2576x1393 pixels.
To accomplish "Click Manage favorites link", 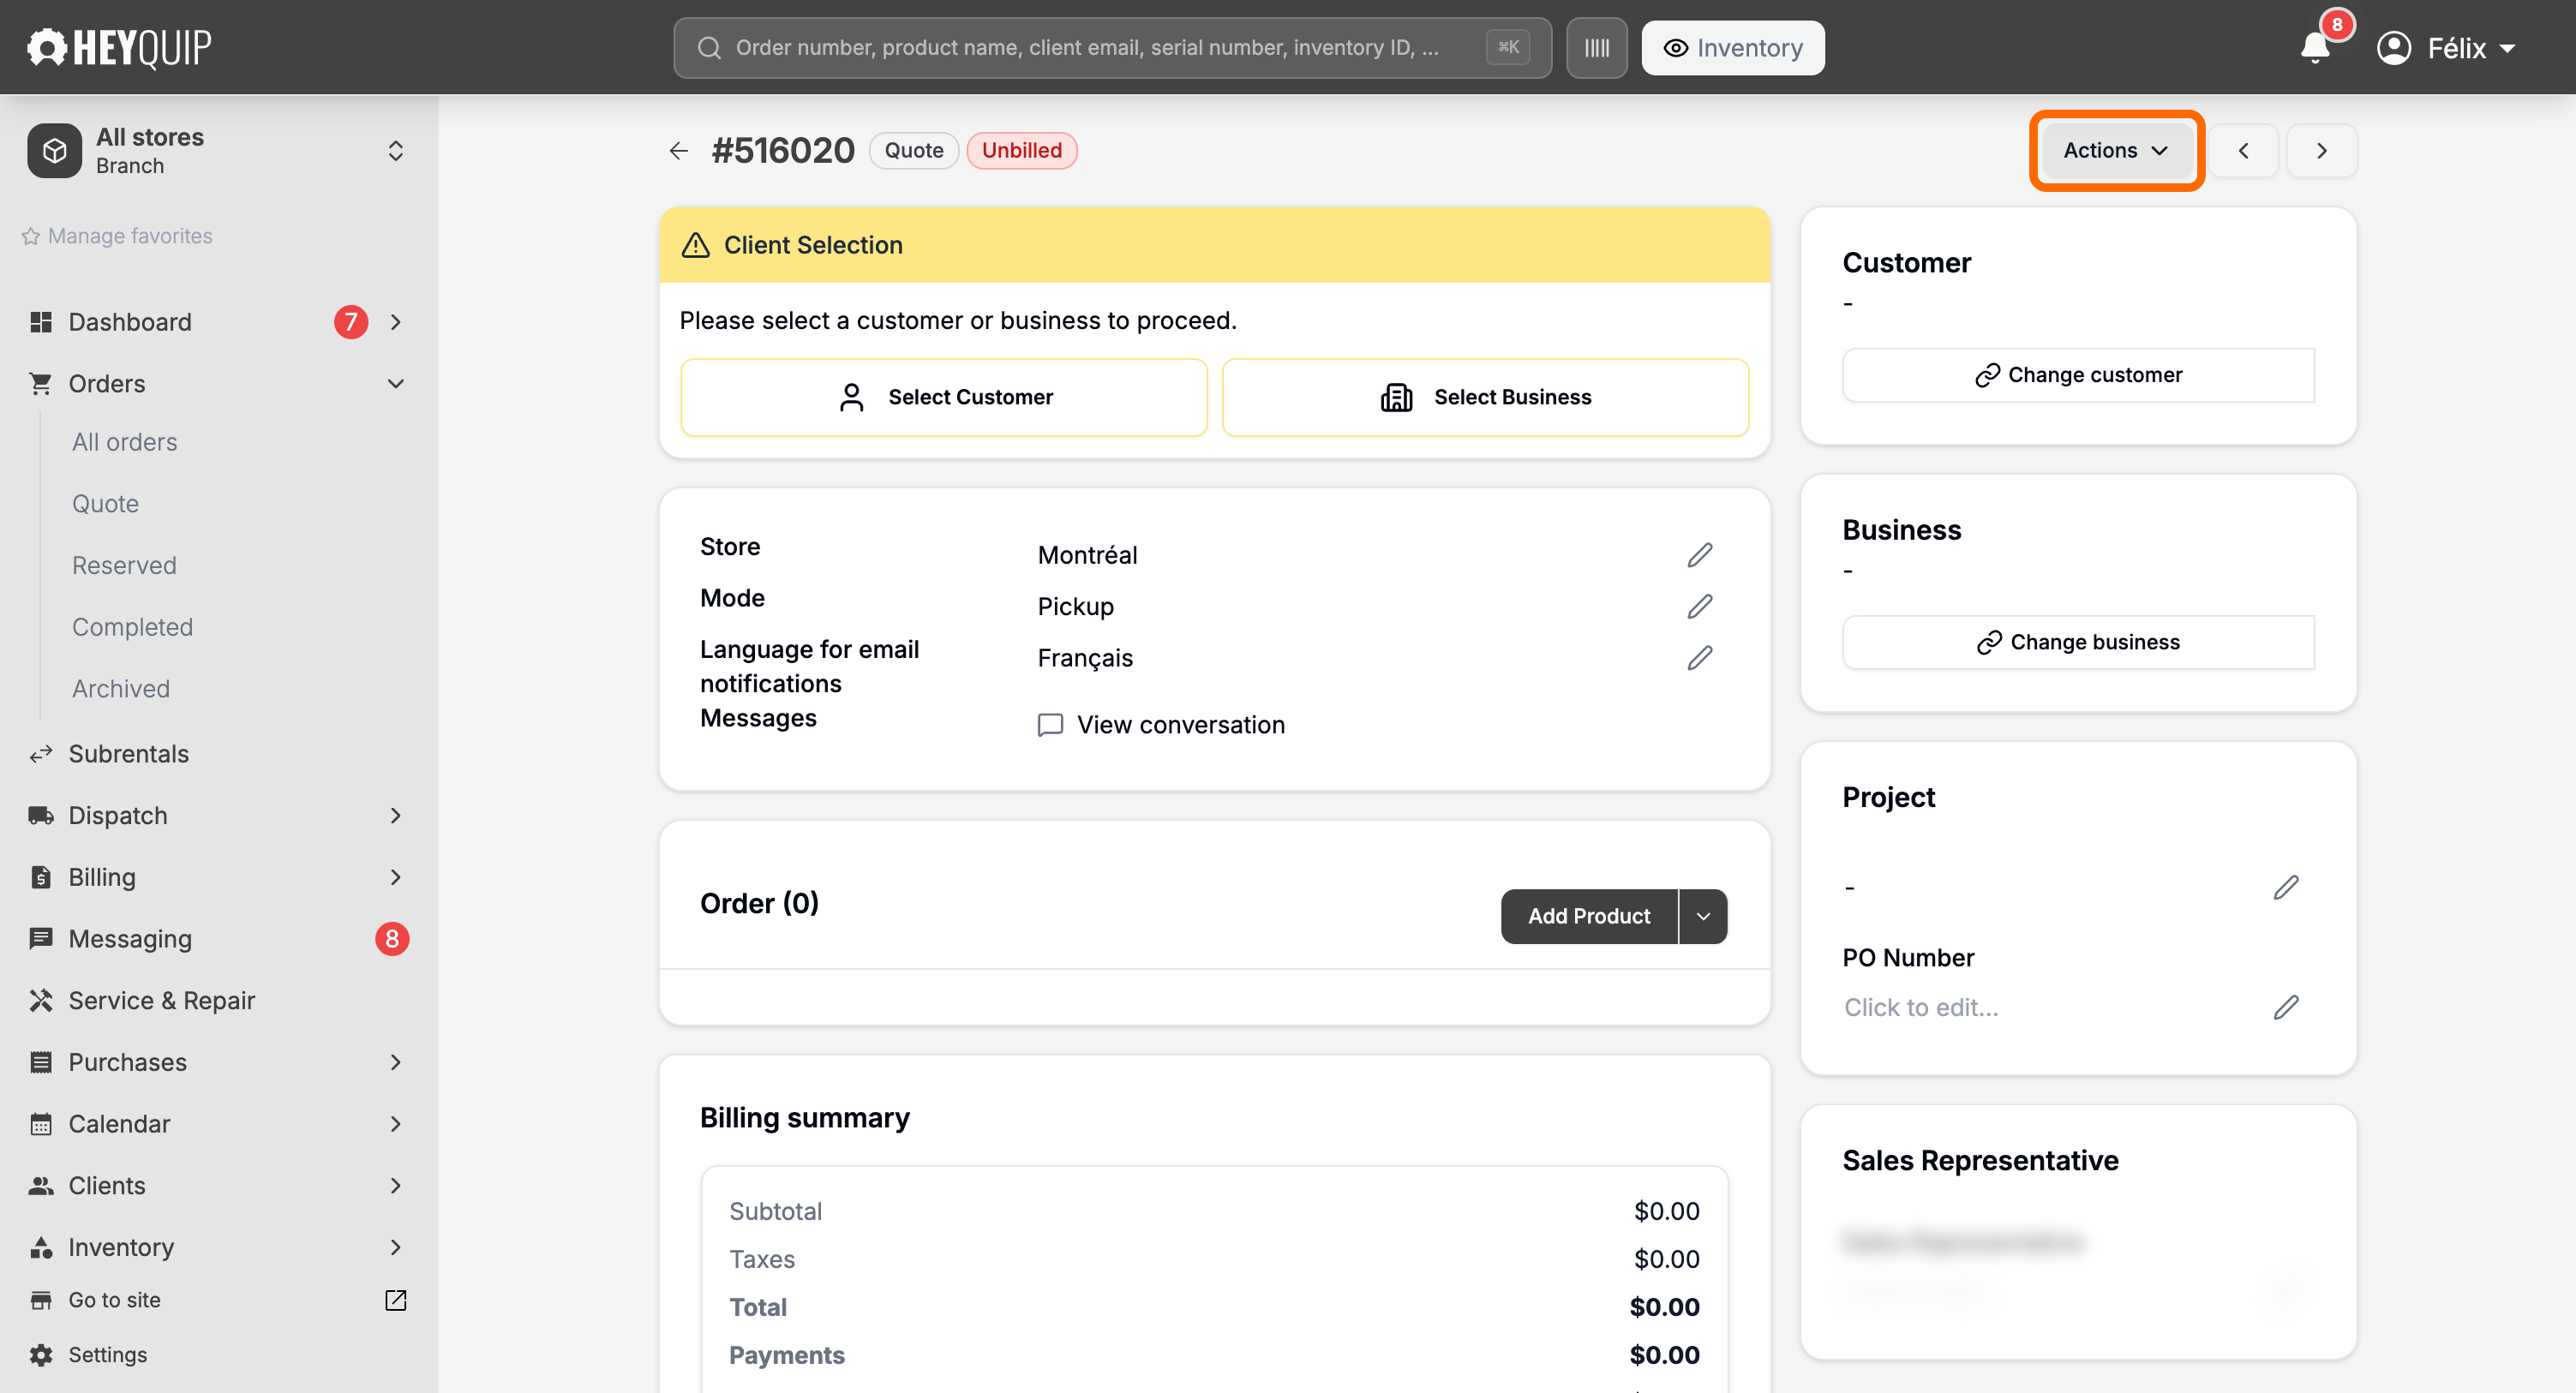I will (117, 236).
